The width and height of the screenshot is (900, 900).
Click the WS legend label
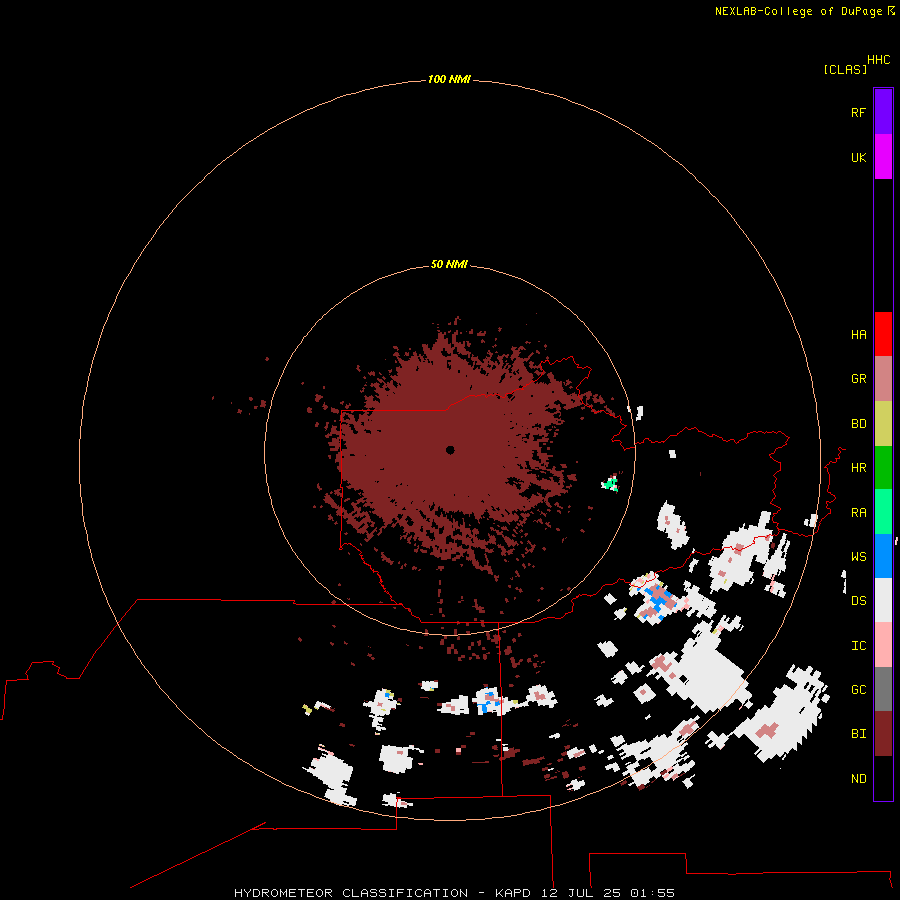(858, 557)
